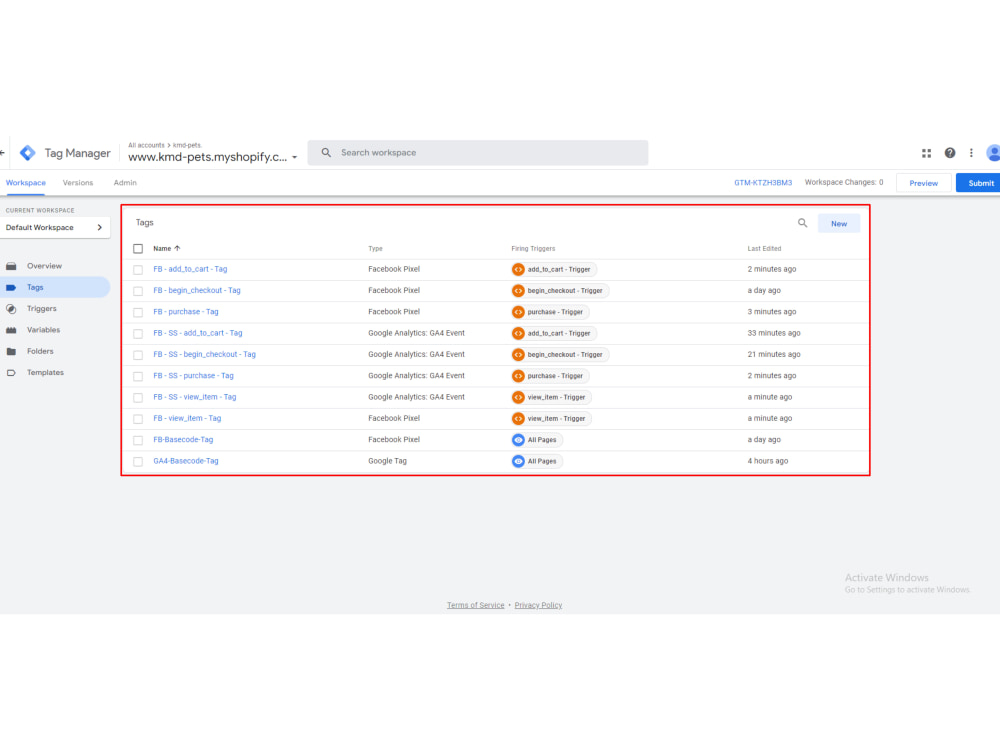Click the trigger icon for FB - SS - purchase - Tag
Viewport: 1000px width, 750px height.
coord(518,376)
